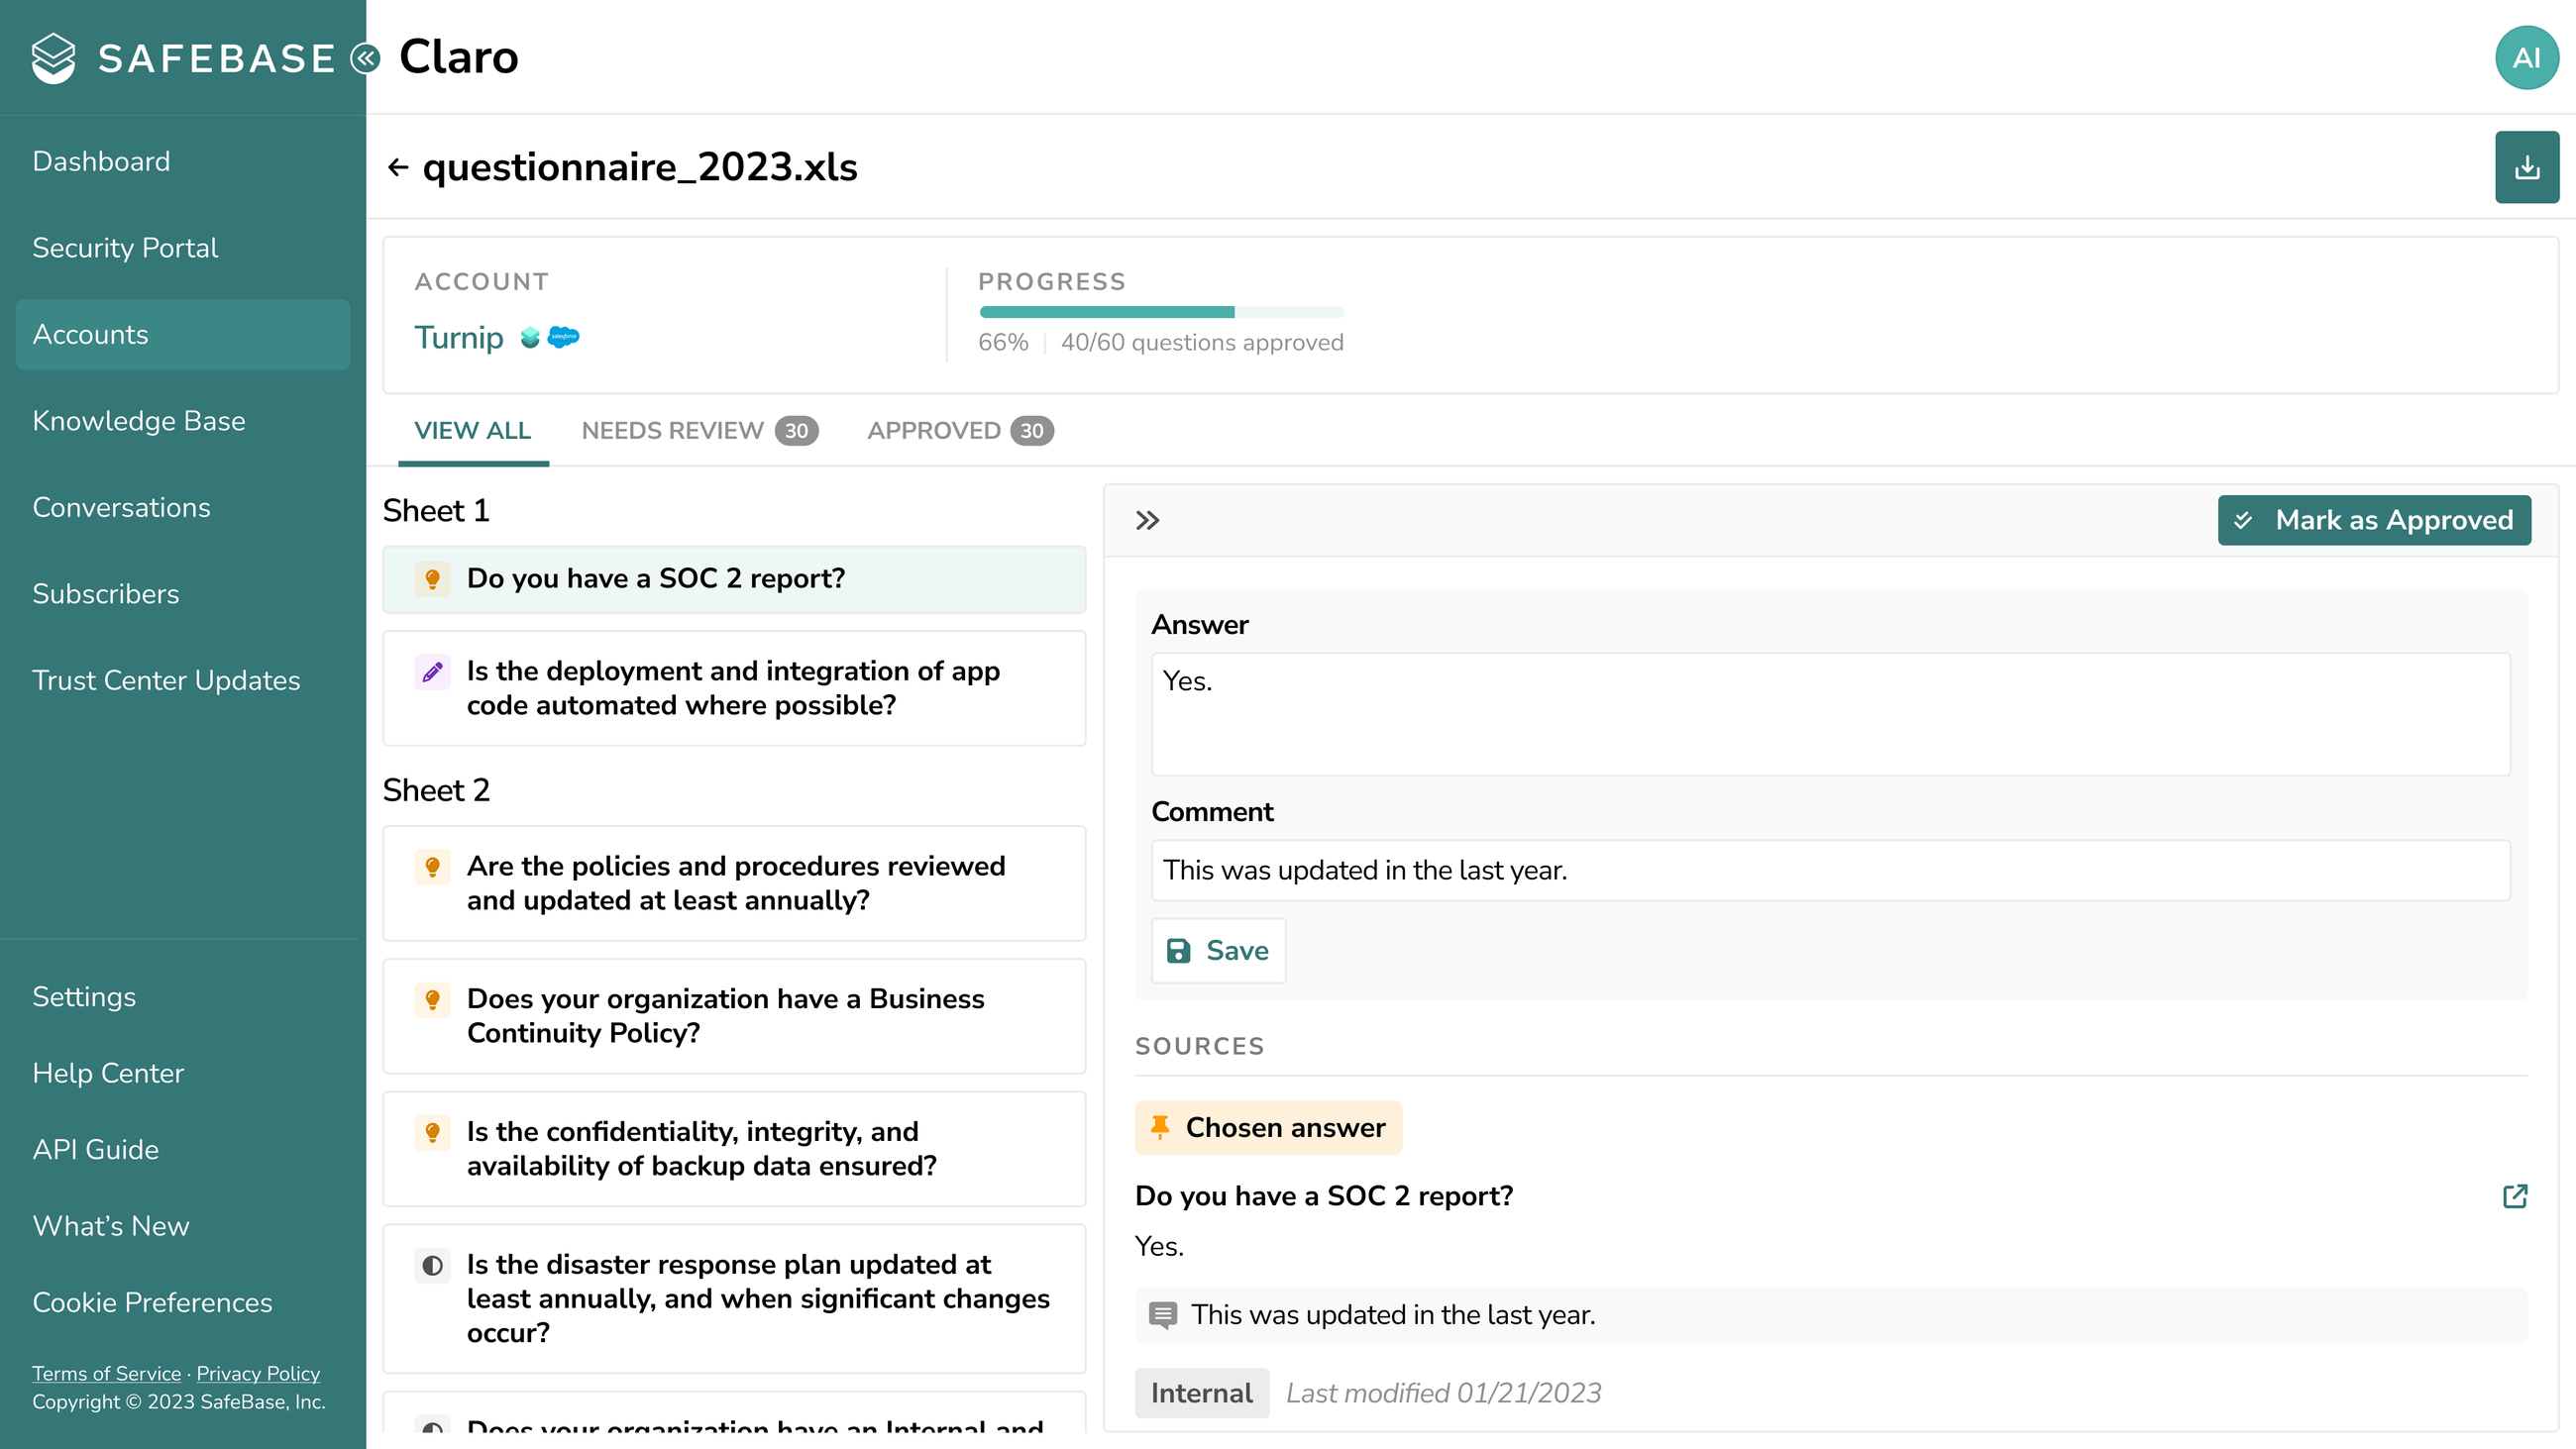The height and width of the screenshot is (1449, 2576).
Task: Open source question via external link icon
Action: click(x=2514, y=1196)
